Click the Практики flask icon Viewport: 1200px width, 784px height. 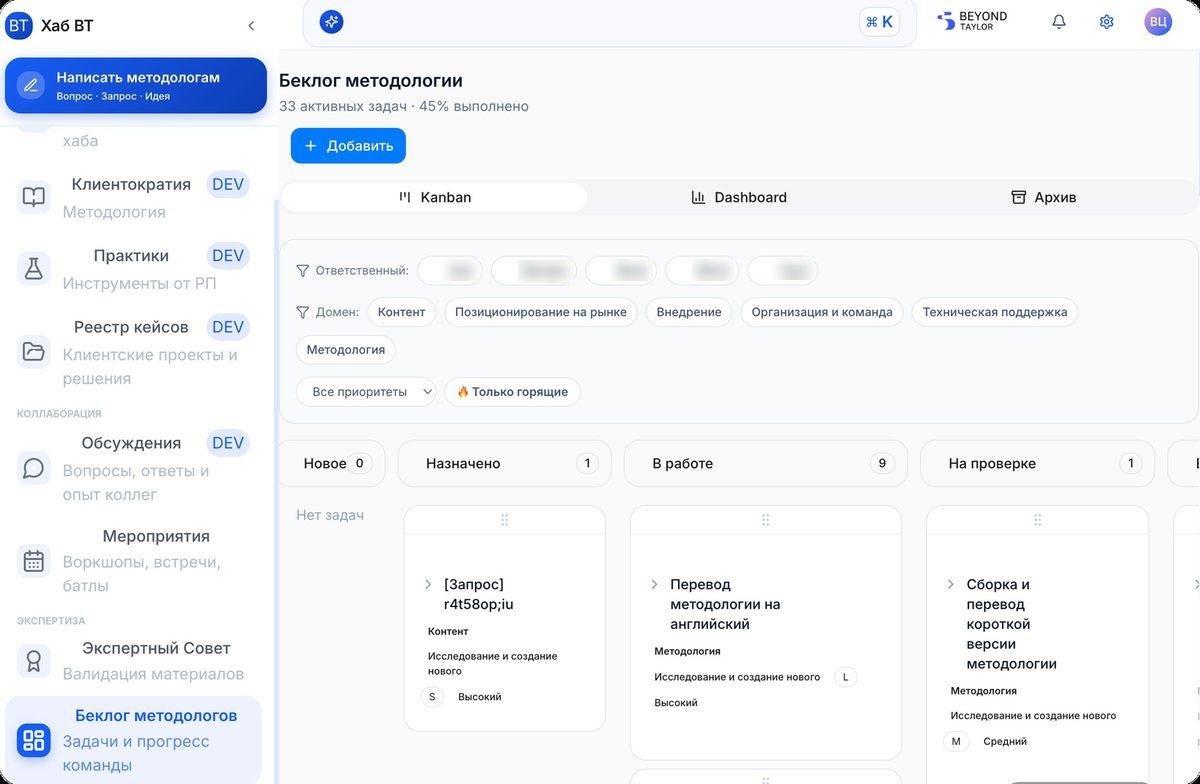click(34, 269)
